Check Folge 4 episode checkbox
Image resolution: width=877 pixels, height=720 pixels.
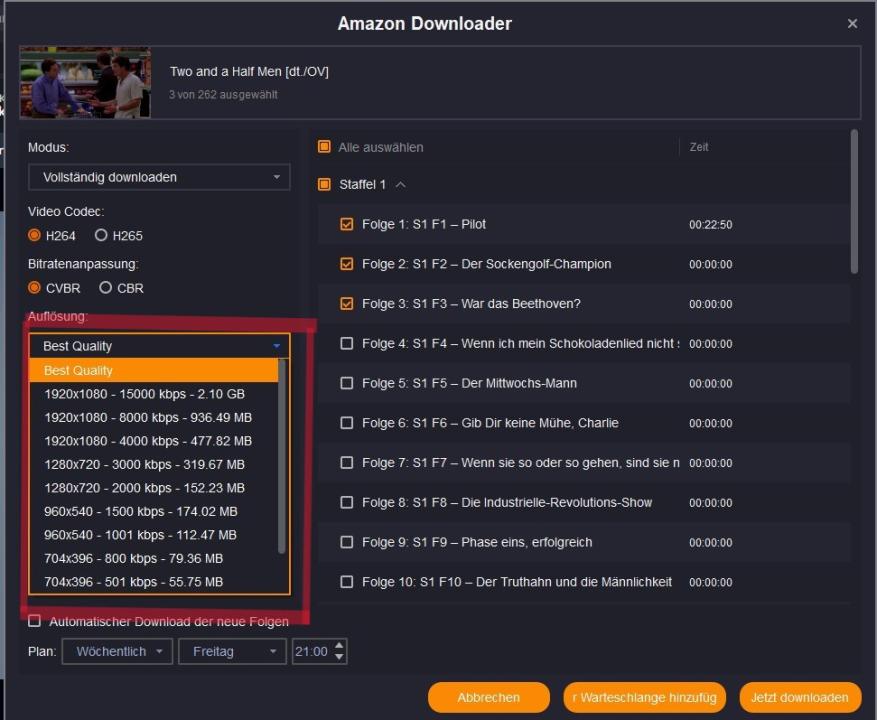(347, 343)
